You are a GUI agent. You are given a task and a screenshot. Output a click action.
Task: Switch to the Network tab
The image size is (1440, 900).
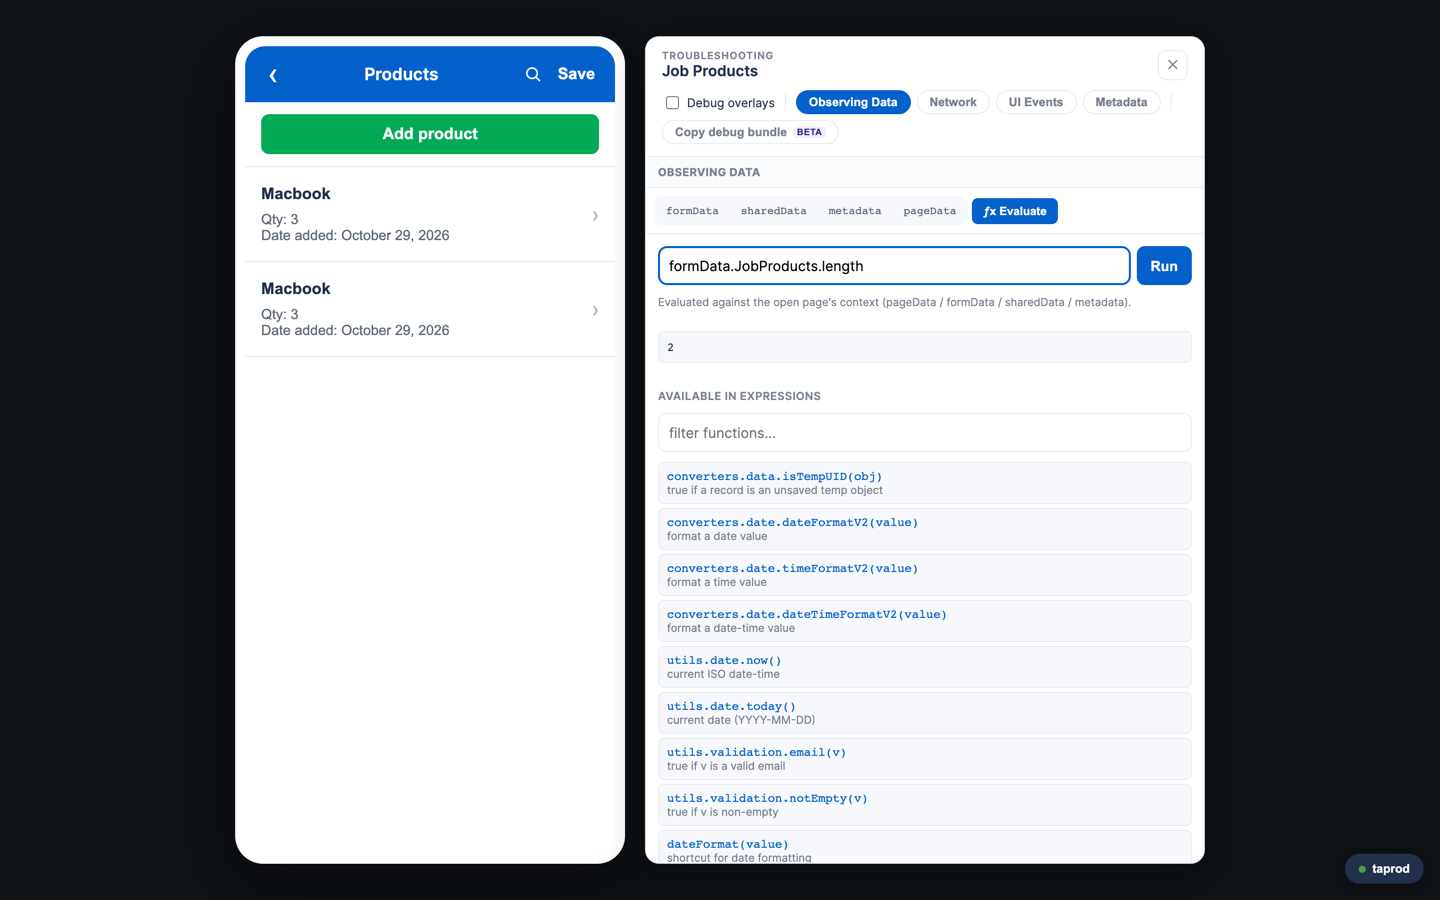click(953, 102)
